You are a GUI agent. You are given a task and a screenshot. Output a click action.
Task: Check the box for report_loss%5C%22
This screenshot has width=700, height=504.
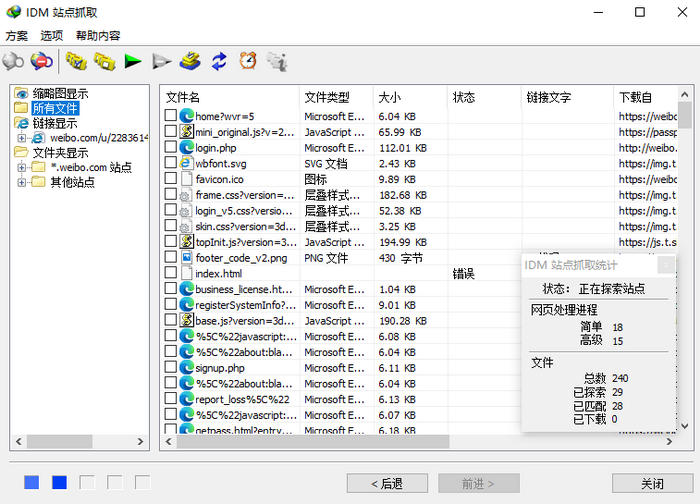tap(171, 398)
